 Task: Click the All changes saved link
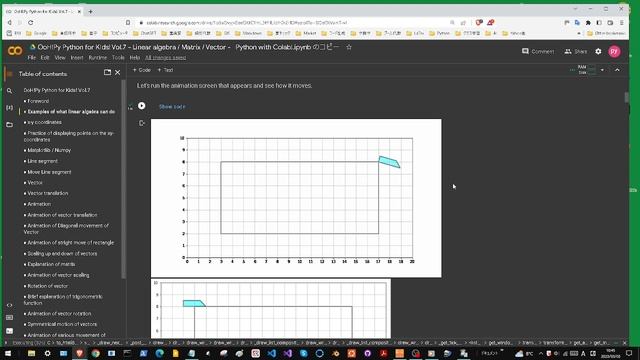[x=165, y=58]
